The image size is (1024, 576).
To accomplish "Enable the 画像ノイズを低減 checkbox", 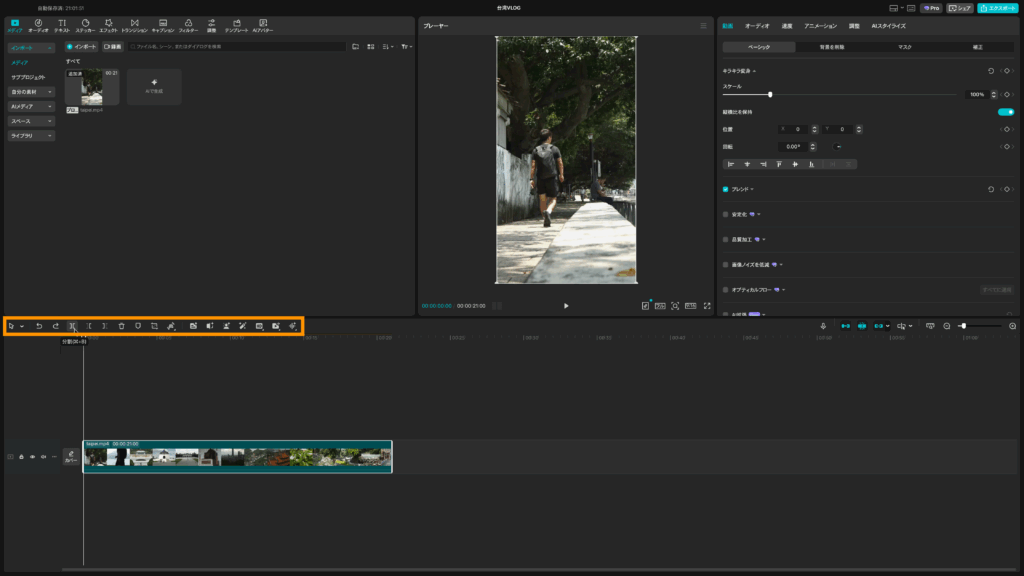I will pos(726,264).
